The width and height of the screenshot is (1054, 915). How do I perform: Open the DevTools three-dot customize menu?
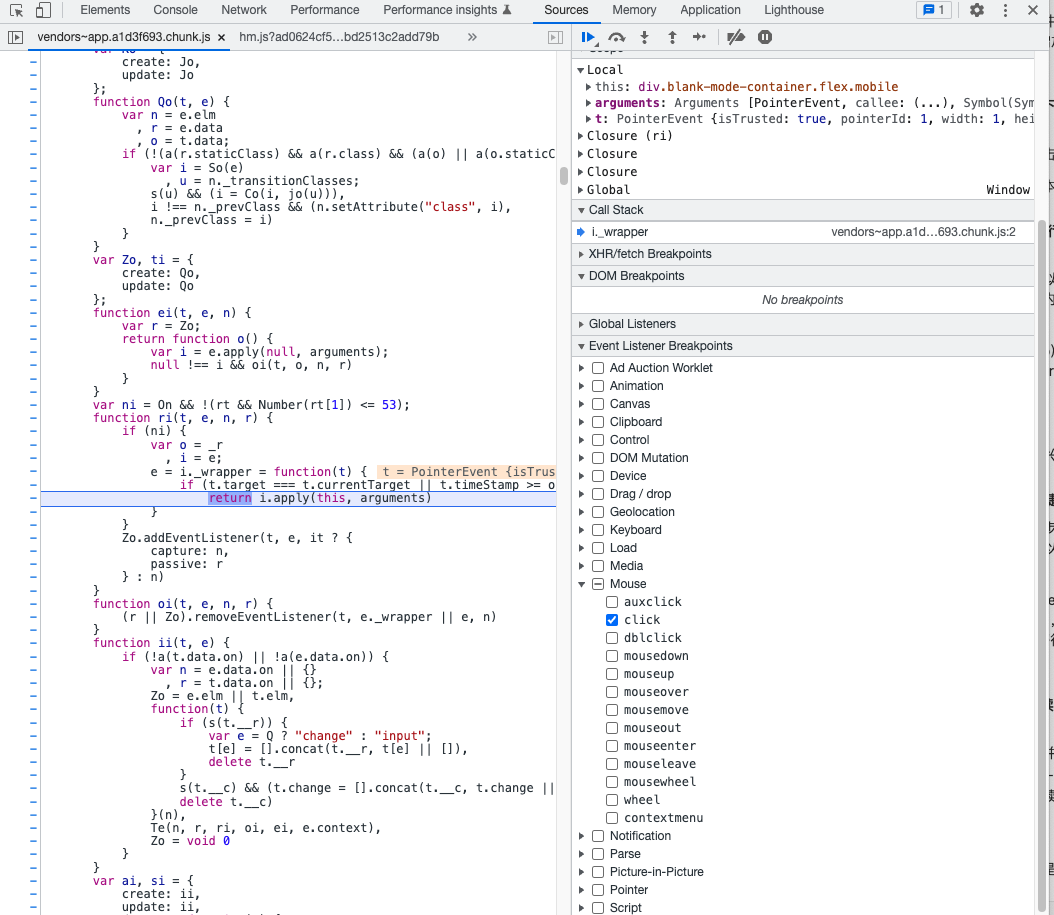[1006, 10]
